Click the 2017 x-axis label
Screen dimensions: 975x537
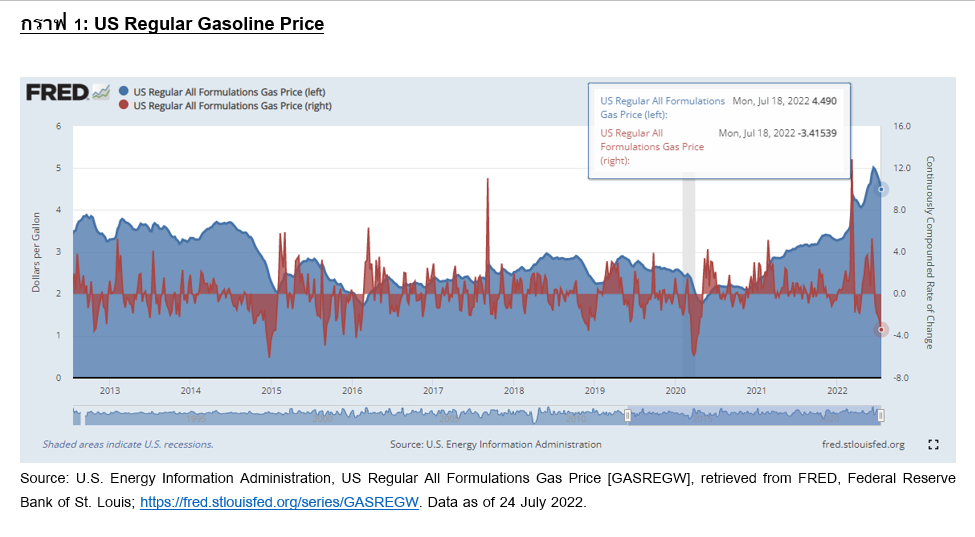433,390
